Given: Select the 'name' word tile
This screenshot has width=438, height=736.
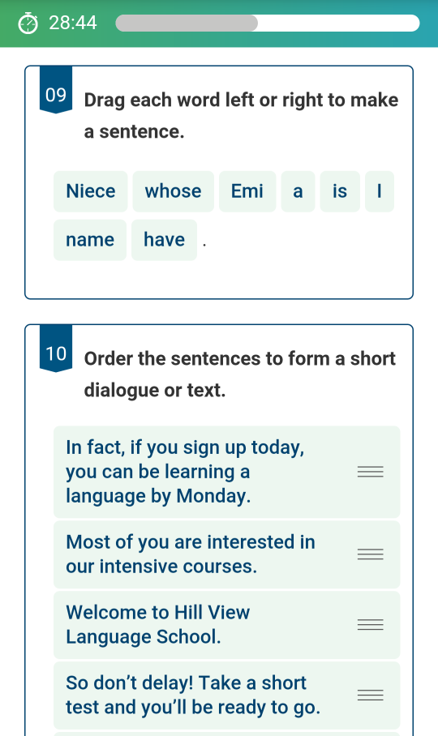Looking at the screenshot, I should [90, 240].
